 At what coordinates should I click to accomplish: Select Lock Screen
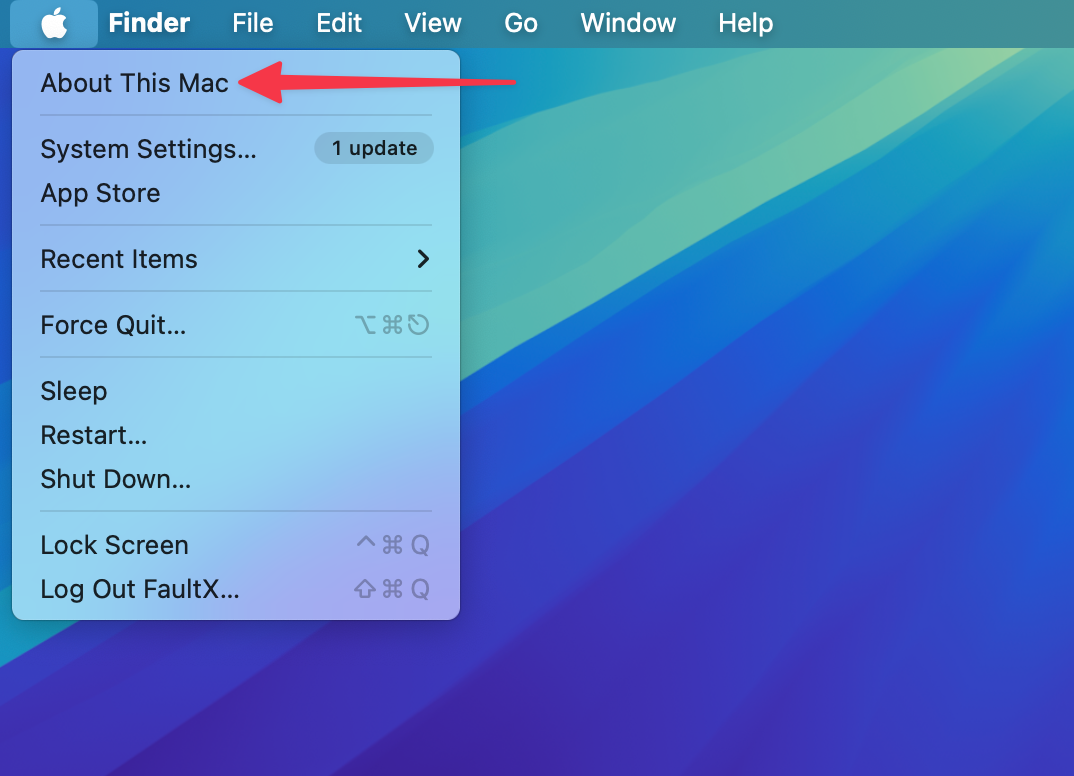(x=114, y=545)
